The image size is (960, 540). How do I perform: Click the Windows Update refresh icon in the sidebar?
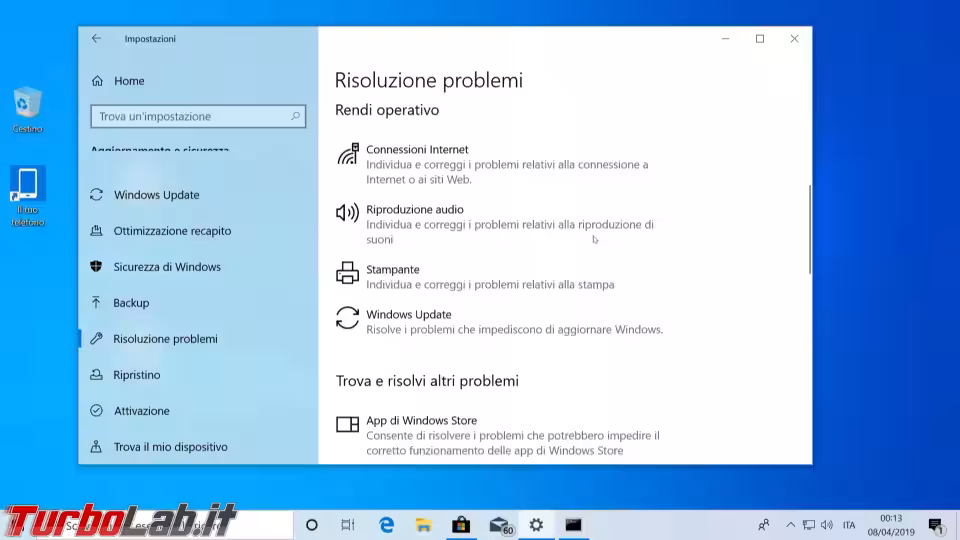click(x=97, y=195)
